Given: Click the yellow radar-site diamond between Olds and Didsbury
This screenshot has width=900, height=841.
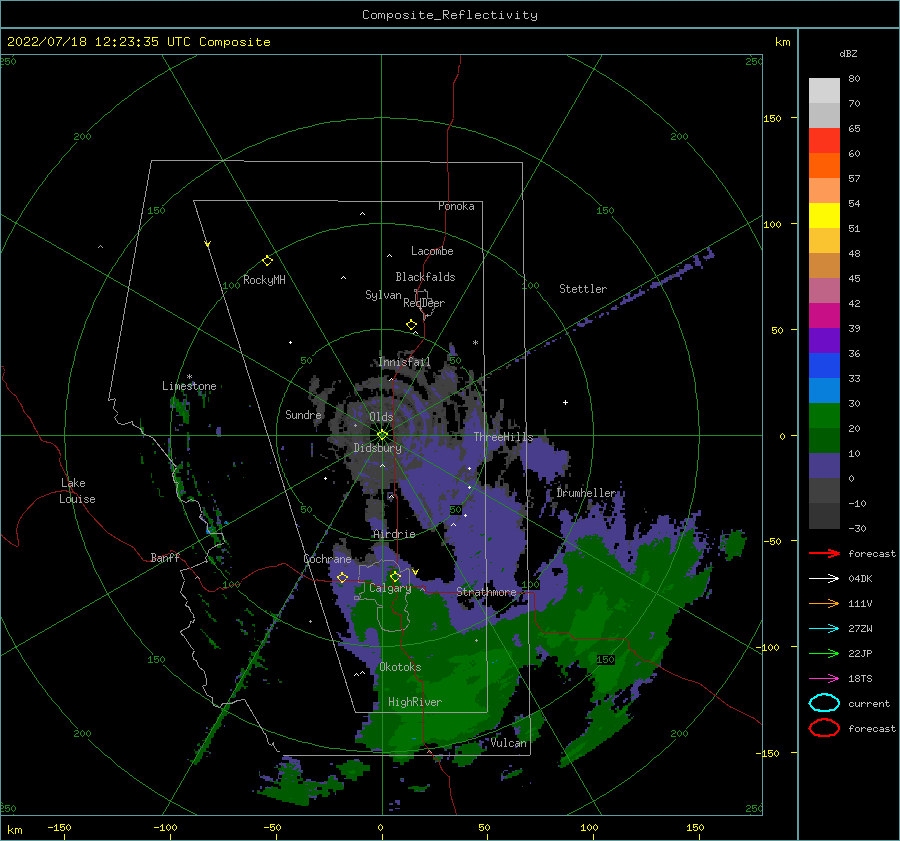Looking at the screenshot, I should click(382, 435).
